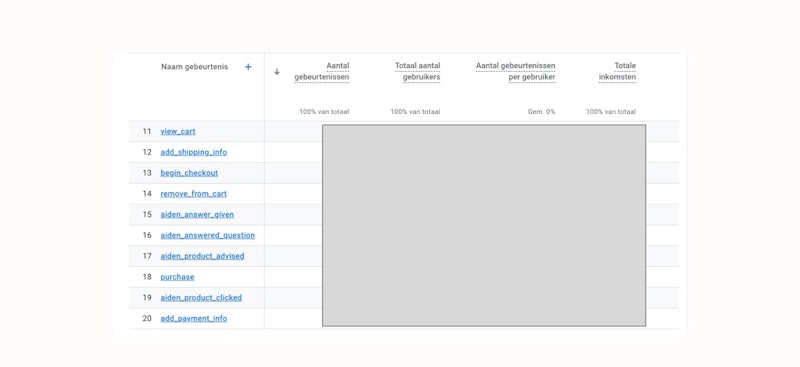Image resolution: width=800 pixels, height=367 pixels.
Task: Select row number 19
Action: (147, 298)
